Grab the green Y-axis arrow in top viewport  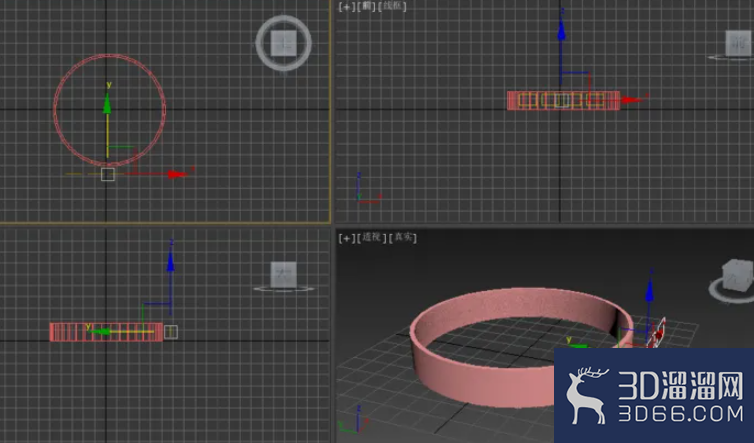(107, 103)
